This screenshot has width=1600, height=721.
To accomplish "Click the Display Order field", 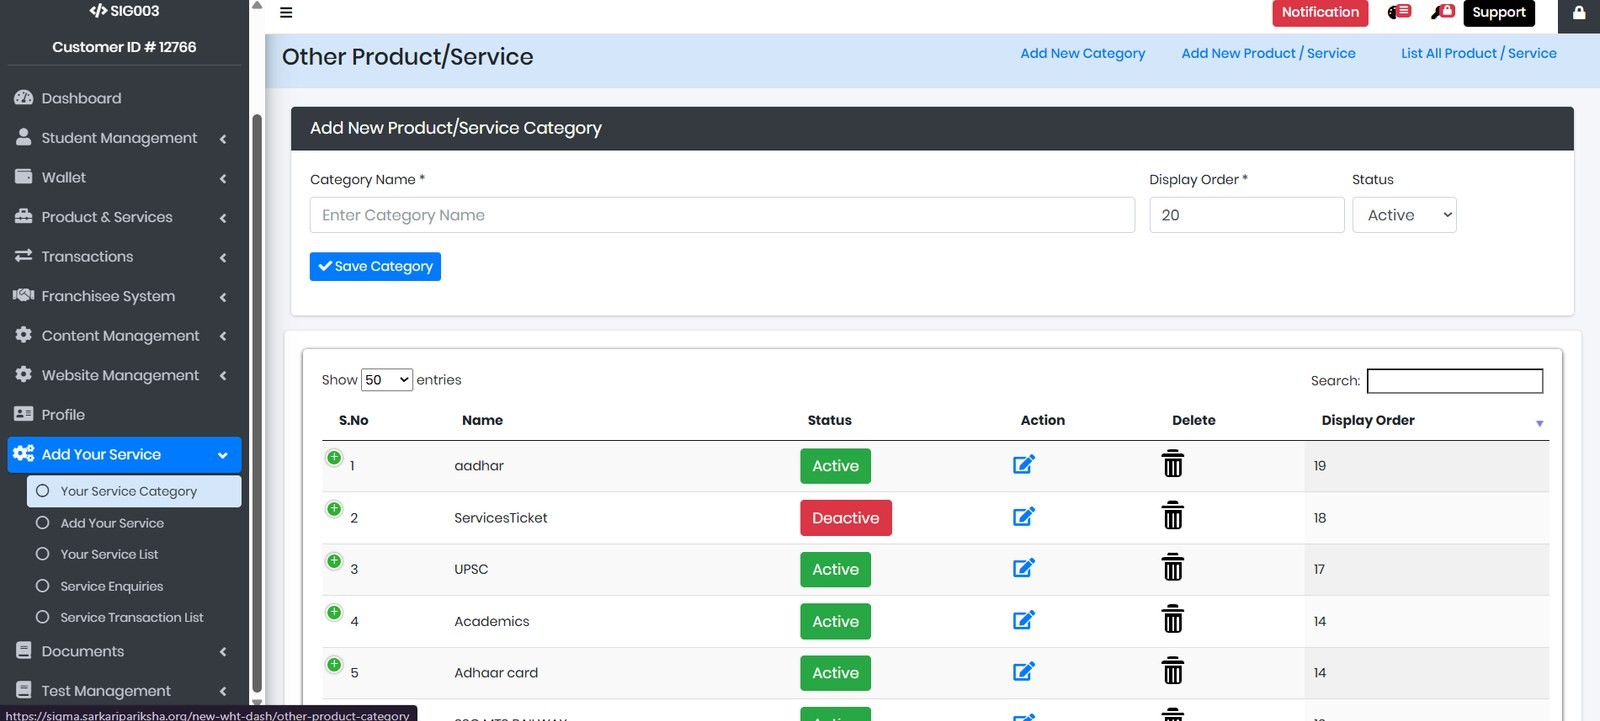I will click(1246, 215).
